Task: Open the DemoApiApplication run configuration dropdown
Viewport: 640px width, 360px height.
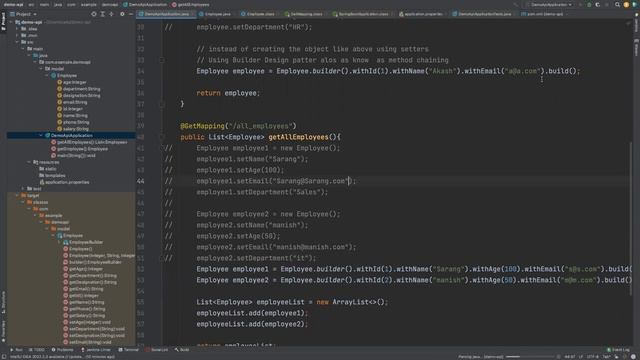Action: click(x=551, y=4)
